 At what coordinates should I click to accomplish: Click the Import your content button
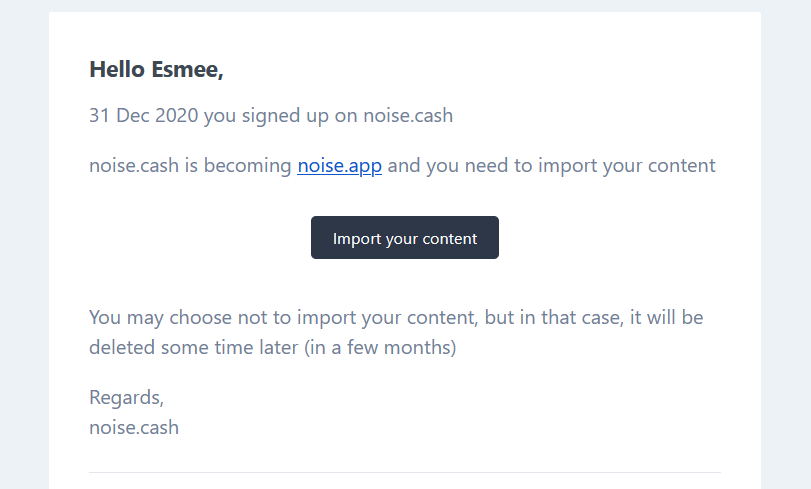[x=405, y=238]
